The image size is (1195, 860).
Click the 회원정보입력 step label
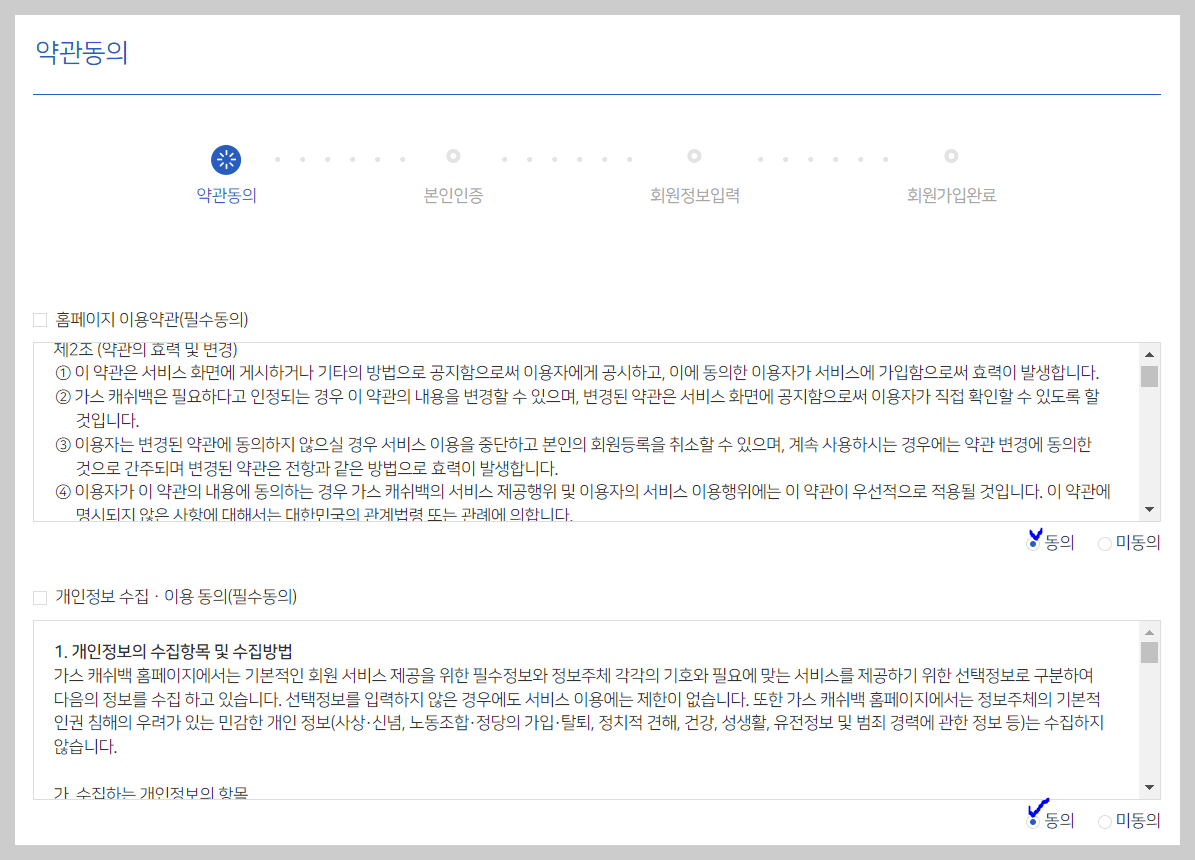coord(695,195)
